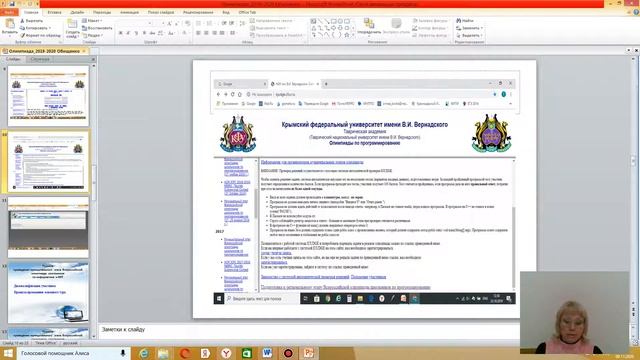Select the blue-sky laptop slide thumbnail
Viewport: 640px width, 360px height.
coord(48,293)
